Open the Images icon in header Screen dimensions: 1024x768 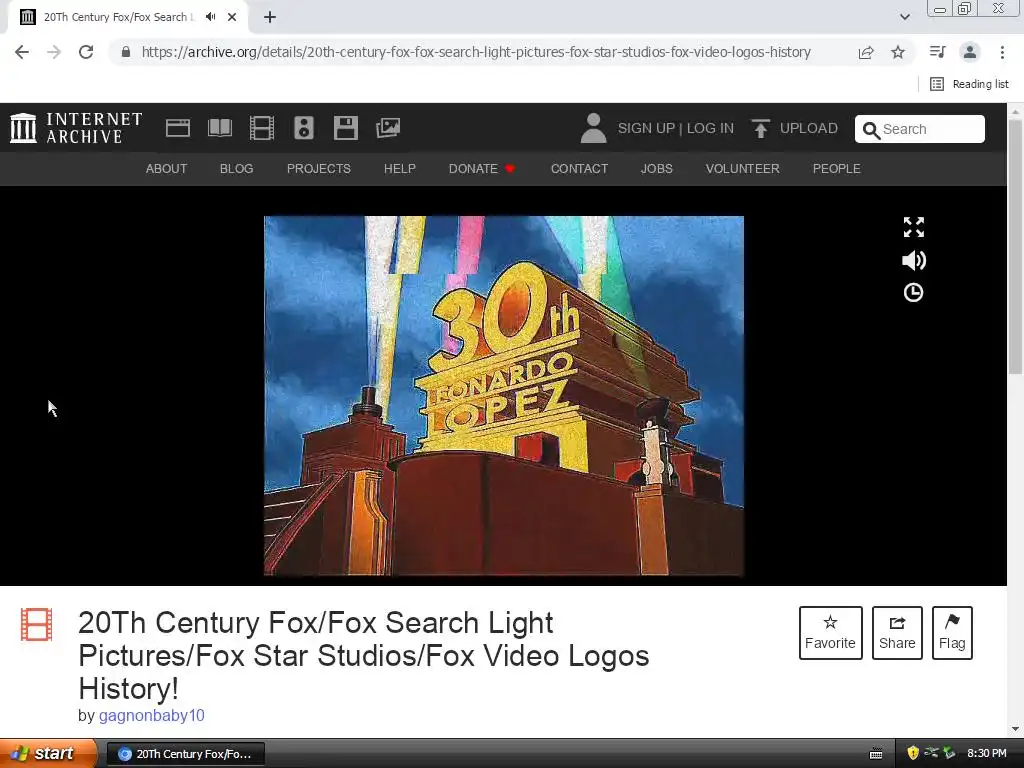tap(388, 128)
